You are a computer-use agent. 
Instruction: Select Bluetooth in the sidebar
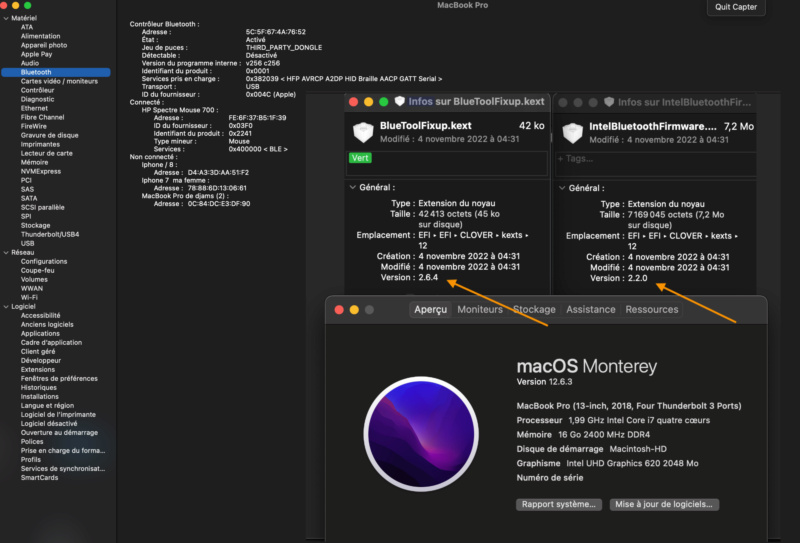(56, 72)
